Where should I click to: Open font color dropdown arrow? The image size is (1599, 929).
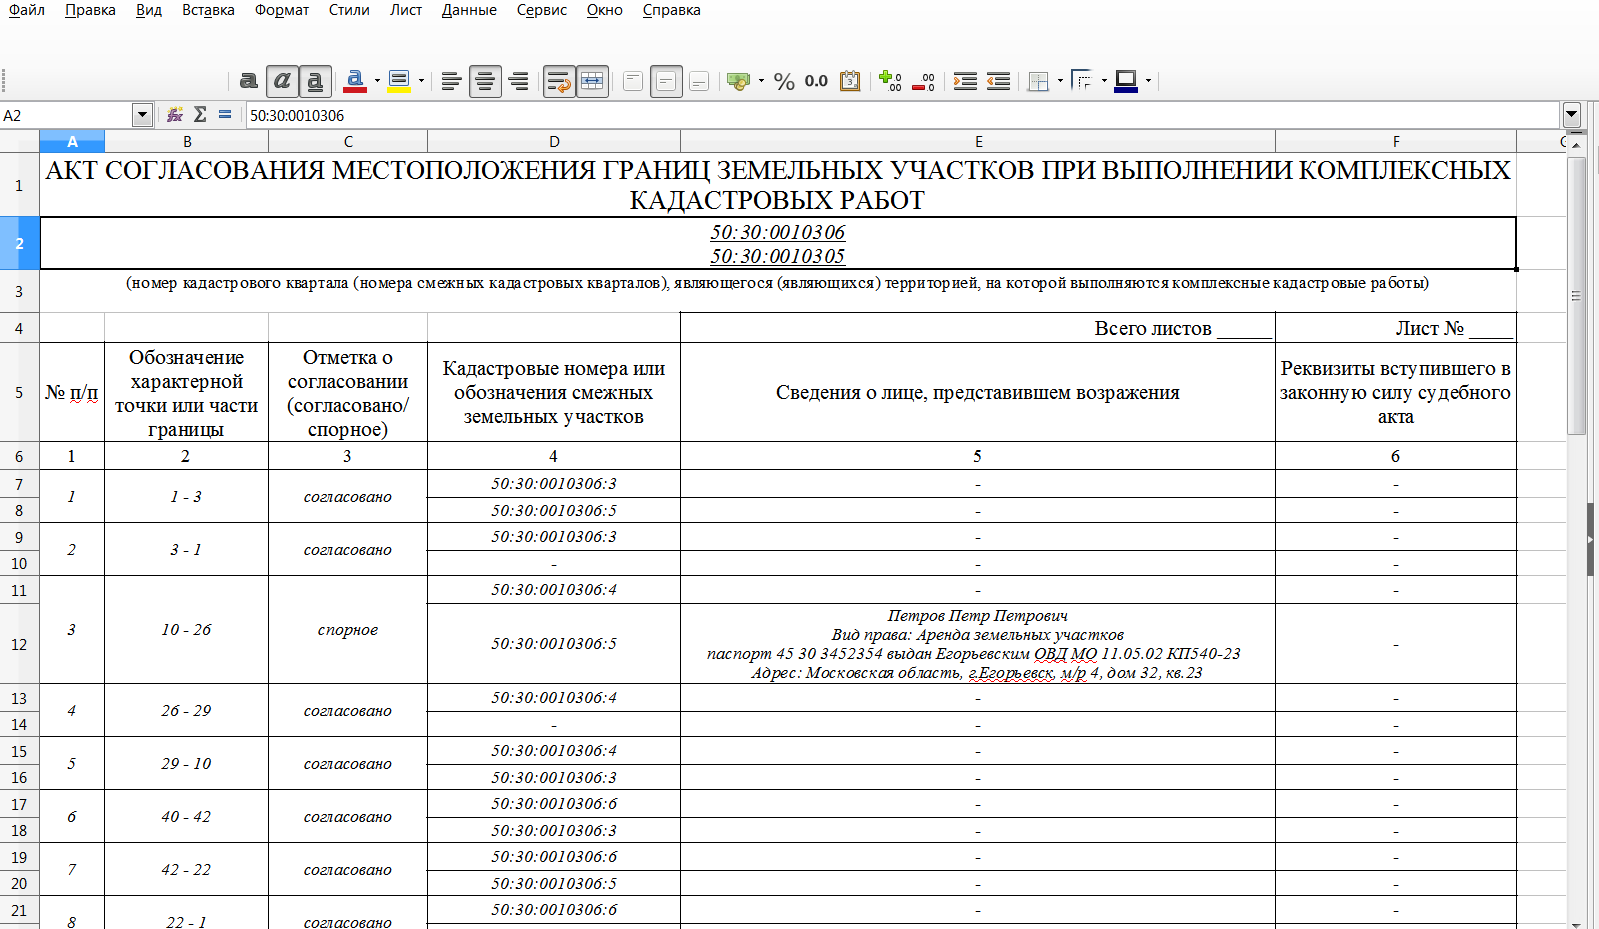(x=377, y=81)
